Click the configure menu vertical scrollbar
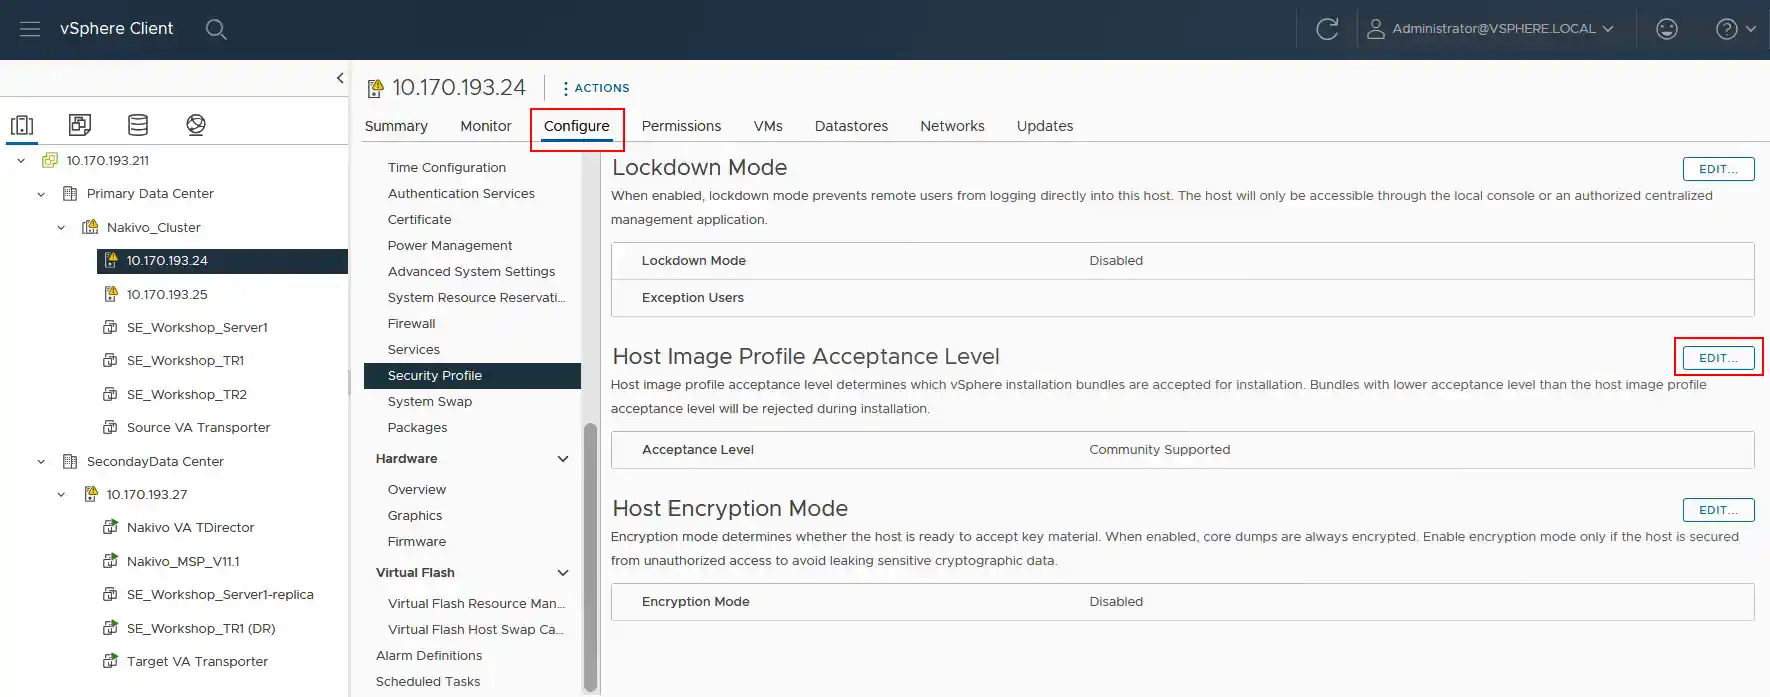Viewport: 1770px width, 697px height. click(590, 558)
